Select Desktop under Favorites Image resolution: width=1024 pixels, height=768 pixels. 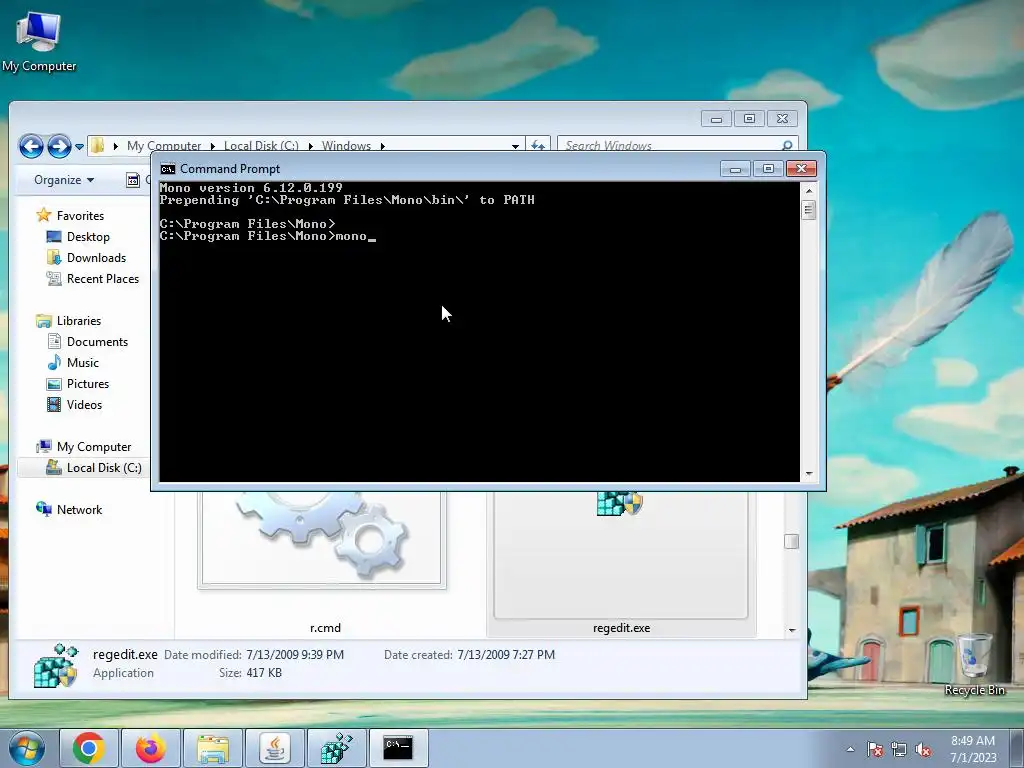78,236
